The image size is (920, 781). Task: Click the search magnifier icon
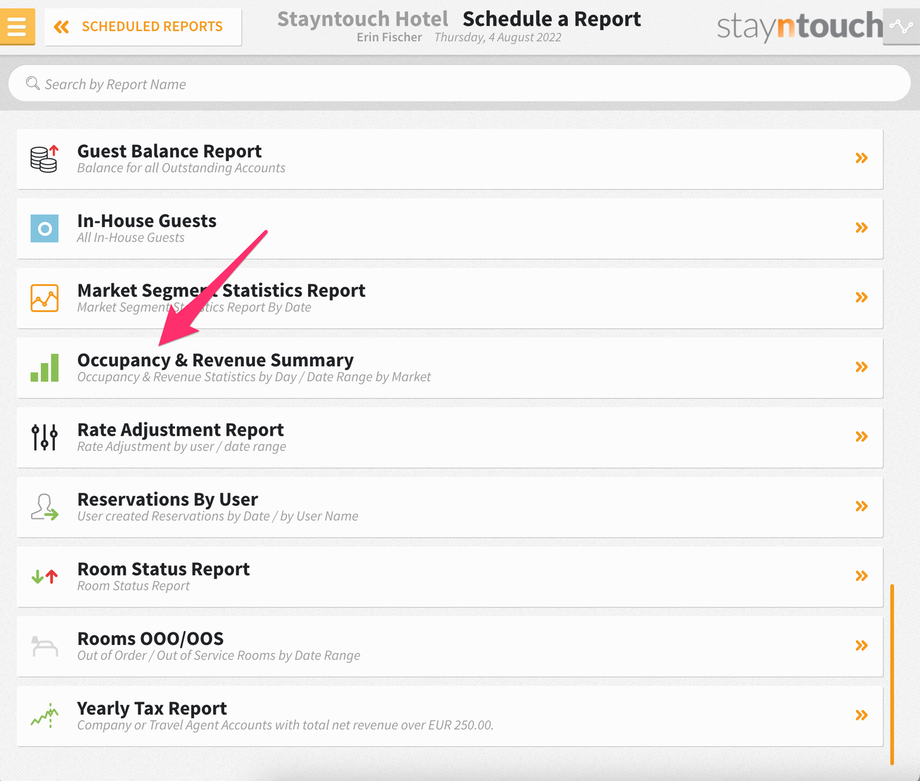tap(32, 83)
